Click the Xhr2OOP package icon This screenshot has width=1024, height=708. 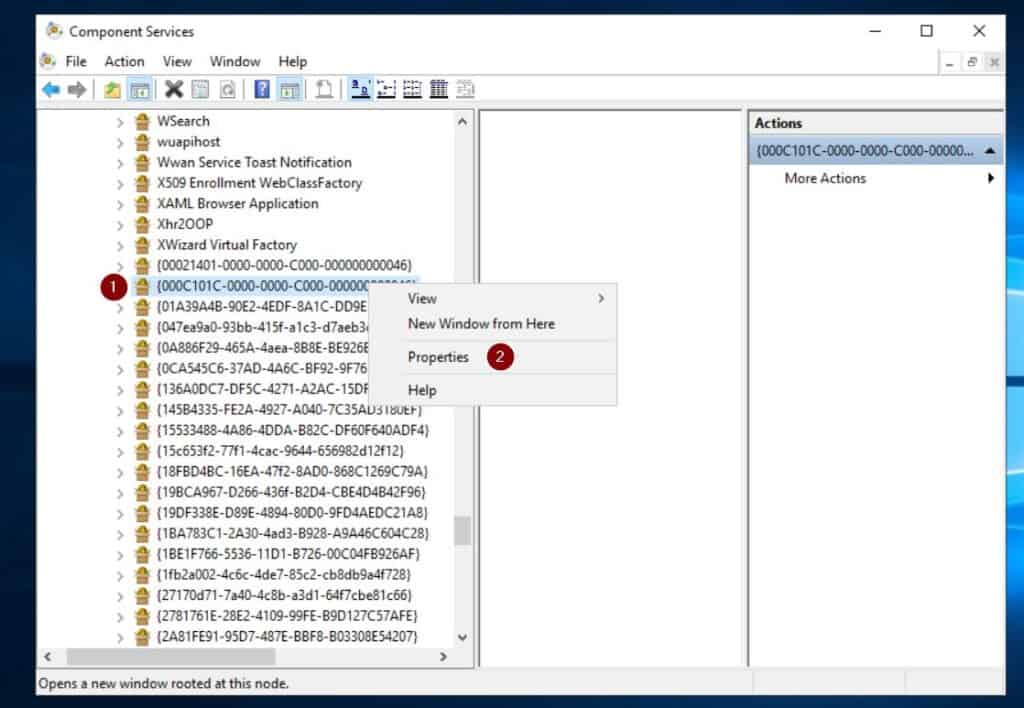click(142, 224)
